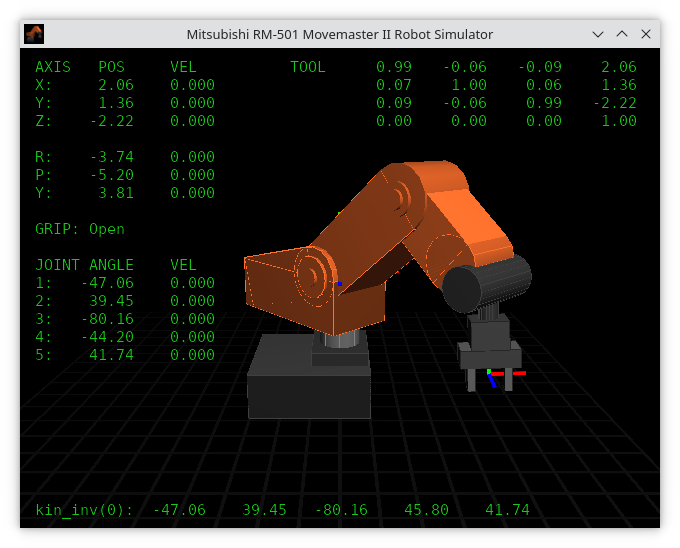Click the 'TOOL' matrix label
This screenshot has width=680, height=548.
307,67
